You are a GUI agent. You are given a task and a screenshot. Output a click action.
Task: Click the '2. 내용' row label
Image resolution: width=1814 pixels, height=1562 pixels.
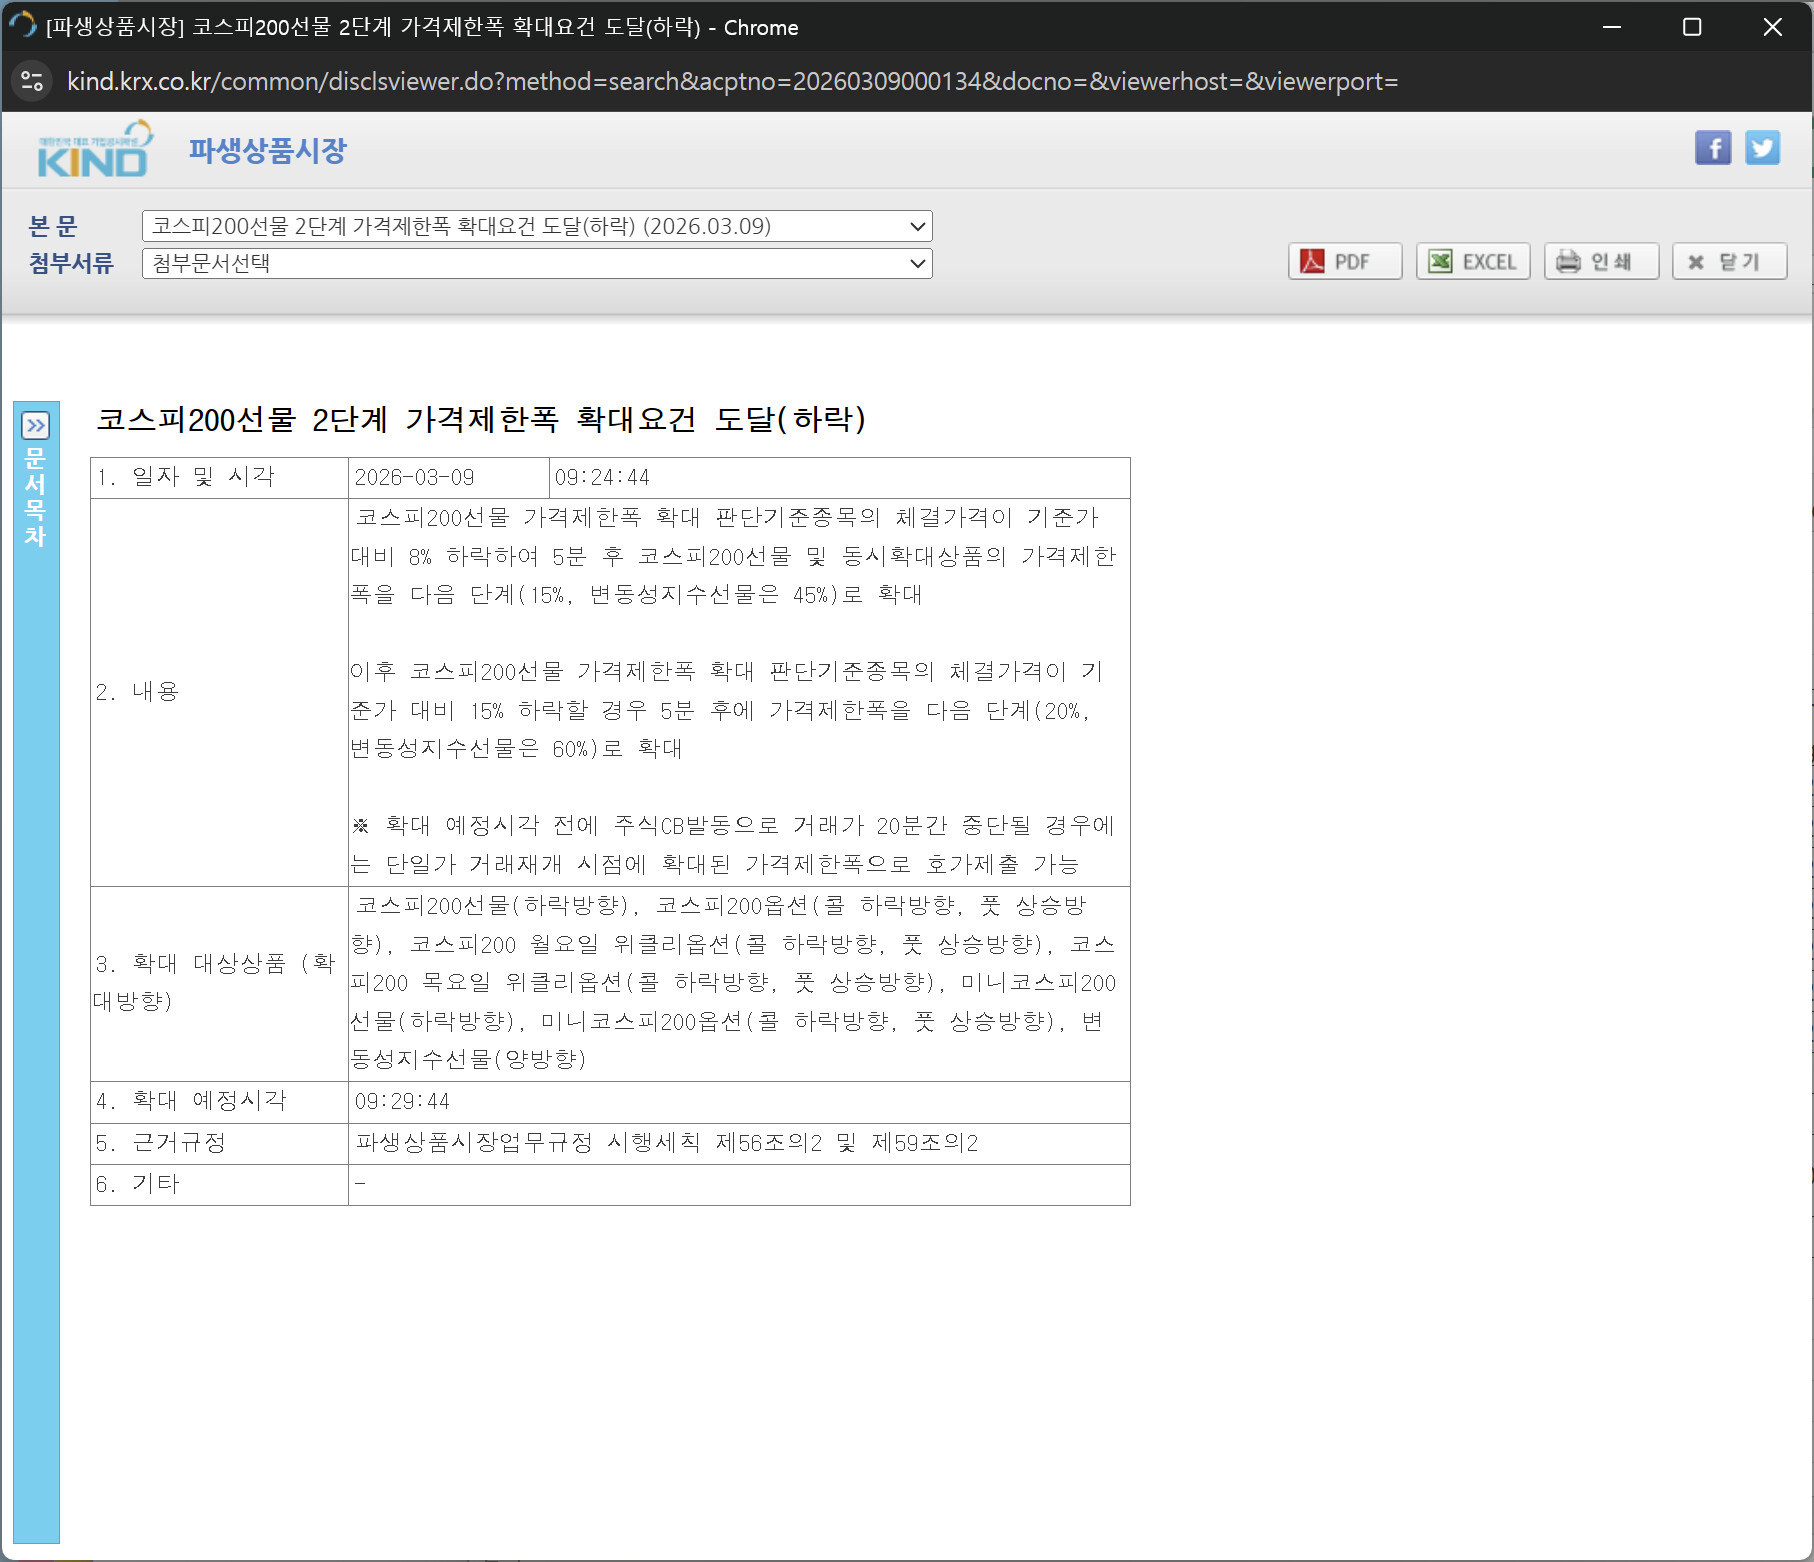click(x=137, y=692)
